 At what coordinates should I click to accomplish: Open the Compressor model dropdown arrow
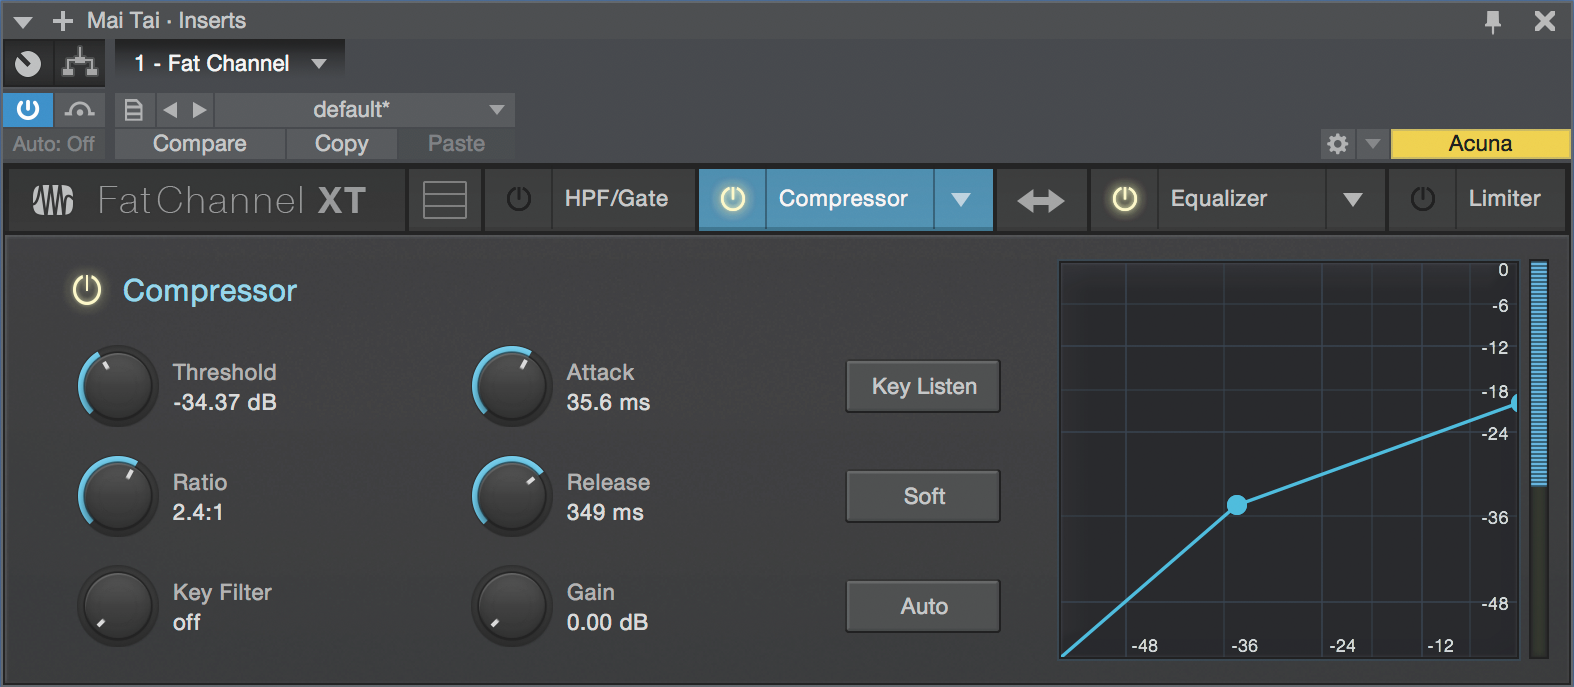[x=962, y=199]
